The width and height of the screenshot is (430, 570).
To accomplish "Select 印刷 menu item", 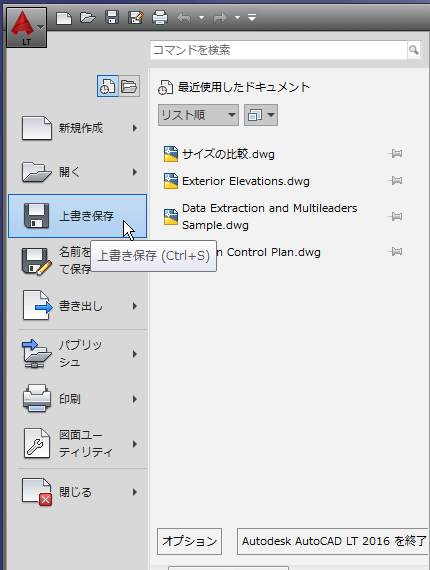I will click(77, 399).
